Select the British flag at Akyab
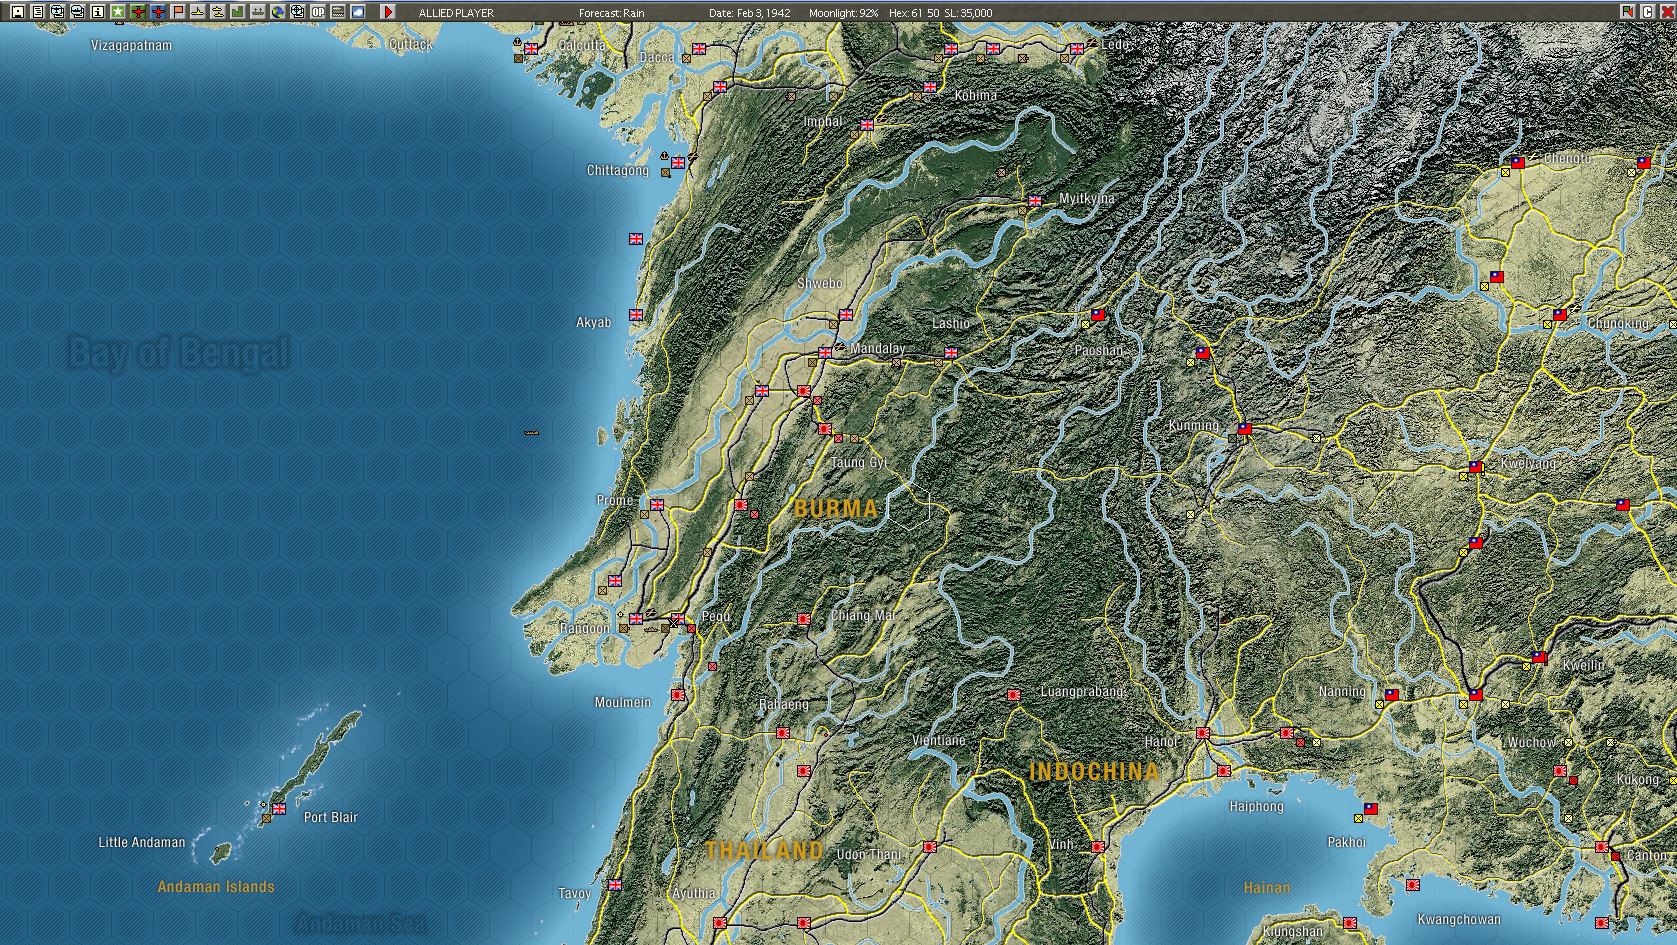The image size is (1677, 945). [x=636, y=315]
